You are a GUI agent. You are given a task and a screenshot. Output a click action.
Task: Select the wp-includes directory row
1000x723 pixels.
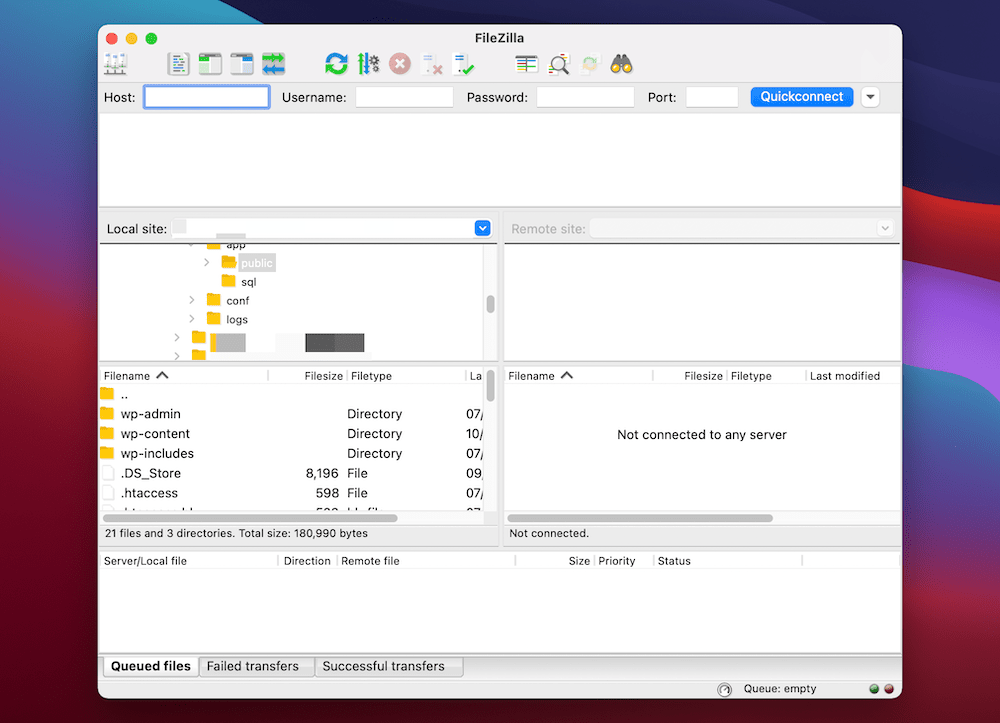292,453
